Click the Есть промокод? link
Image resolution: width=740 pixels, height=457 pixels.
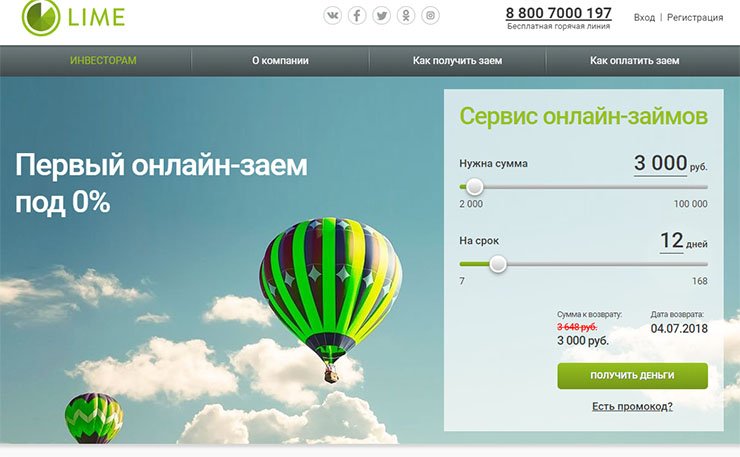coord(632,406)
